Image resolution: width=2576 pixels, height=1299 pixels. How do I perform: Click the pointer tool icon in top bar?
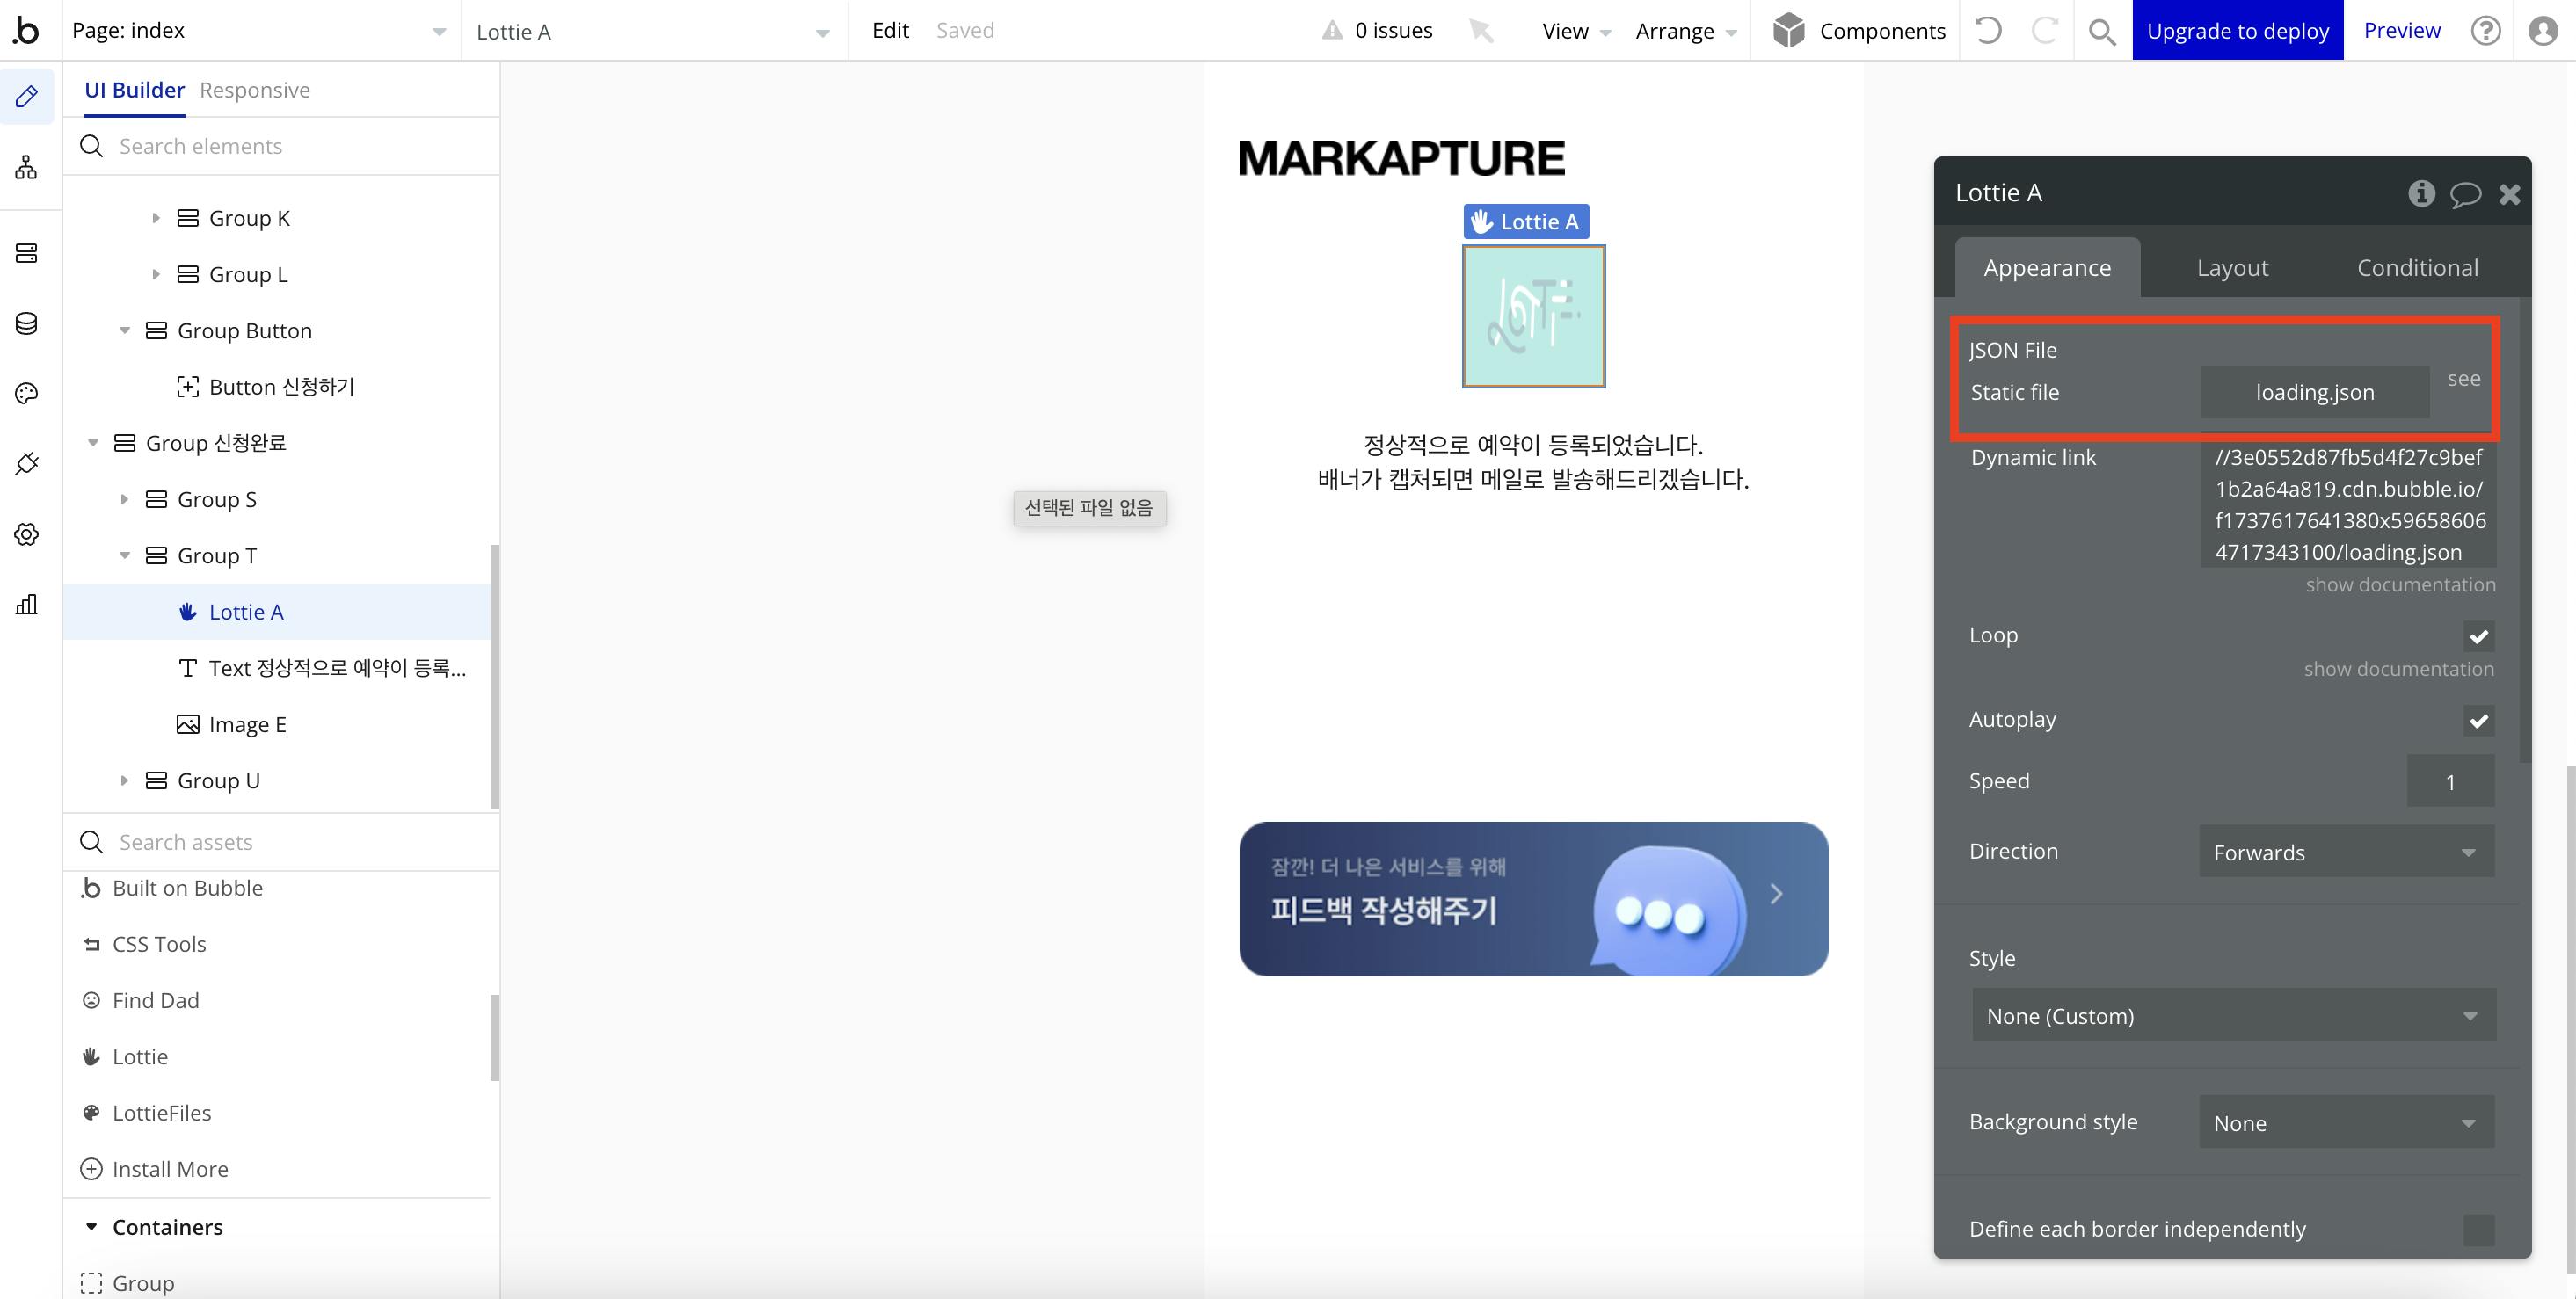coord(1481,31)
